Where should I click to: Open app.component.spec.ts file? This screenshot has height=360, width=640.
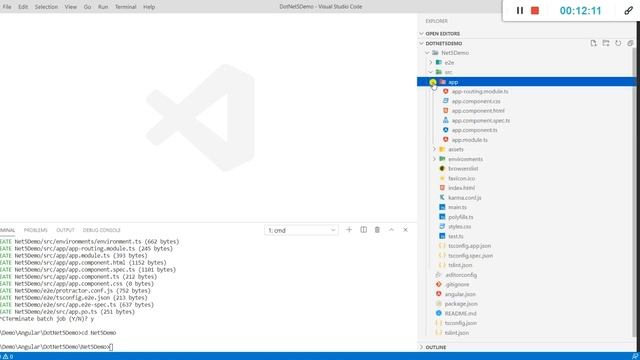pyautogui.click(x=481, y=120)
